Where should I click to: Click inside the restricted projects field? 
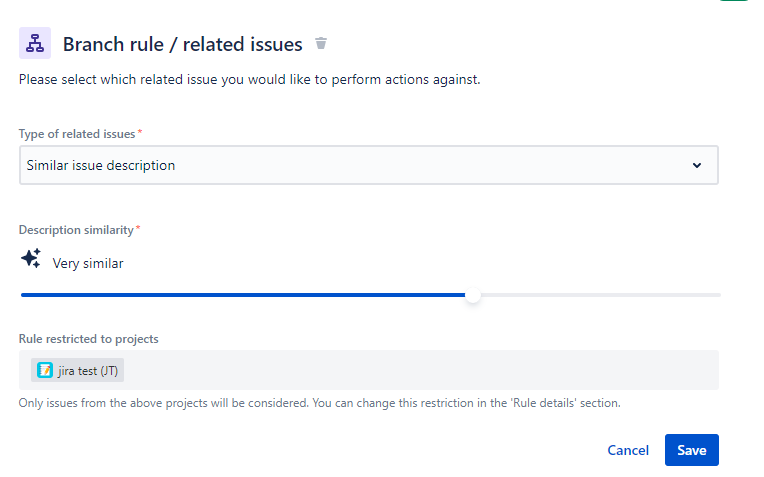[x=420, y=370]
